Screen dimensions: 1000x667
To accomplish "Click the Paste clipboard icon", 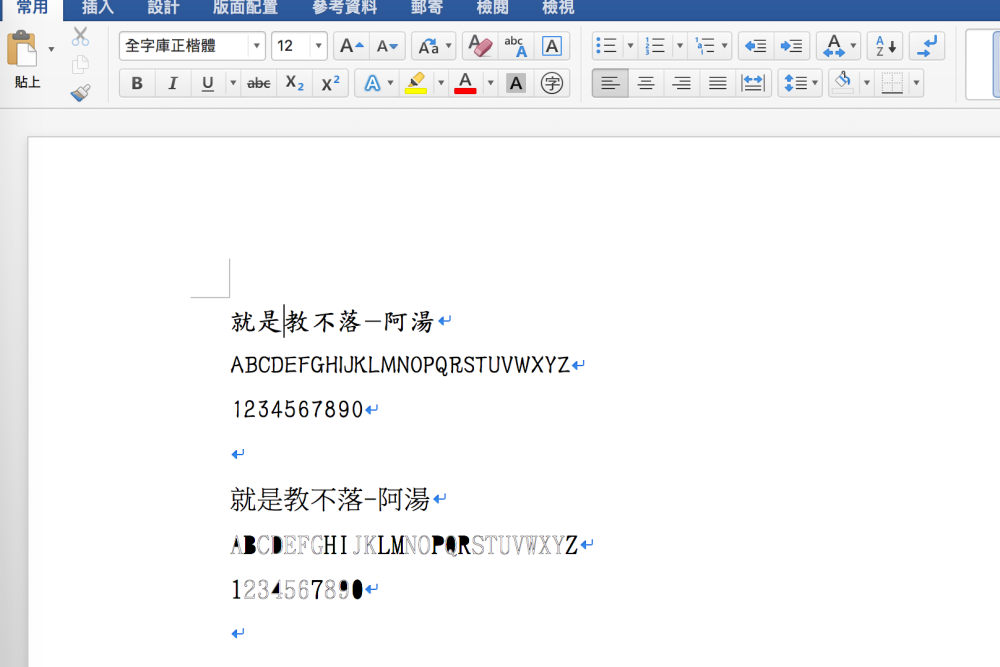I will [22, 48].
